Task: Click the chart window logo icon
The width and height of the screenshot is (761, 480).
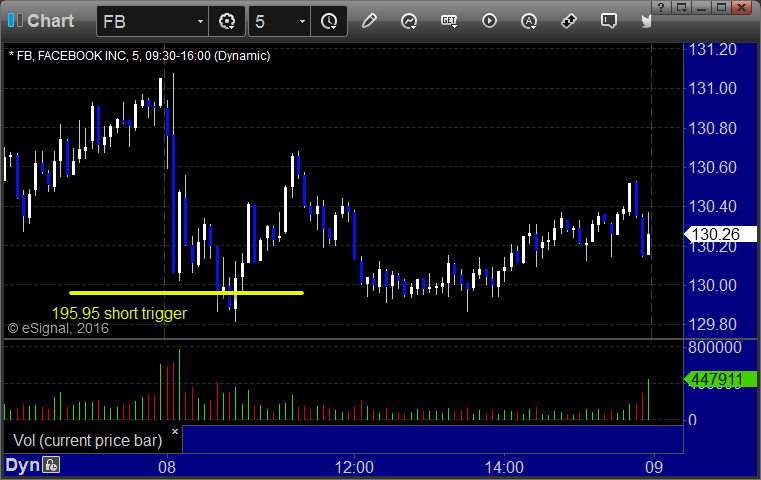Action: (x=15, y=20)
